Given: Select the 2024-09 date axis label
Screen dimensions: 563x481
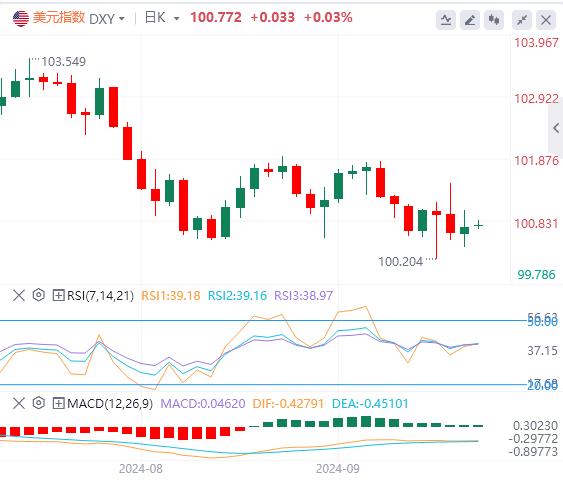Looking at the screenshot, I should pos(338,469).
